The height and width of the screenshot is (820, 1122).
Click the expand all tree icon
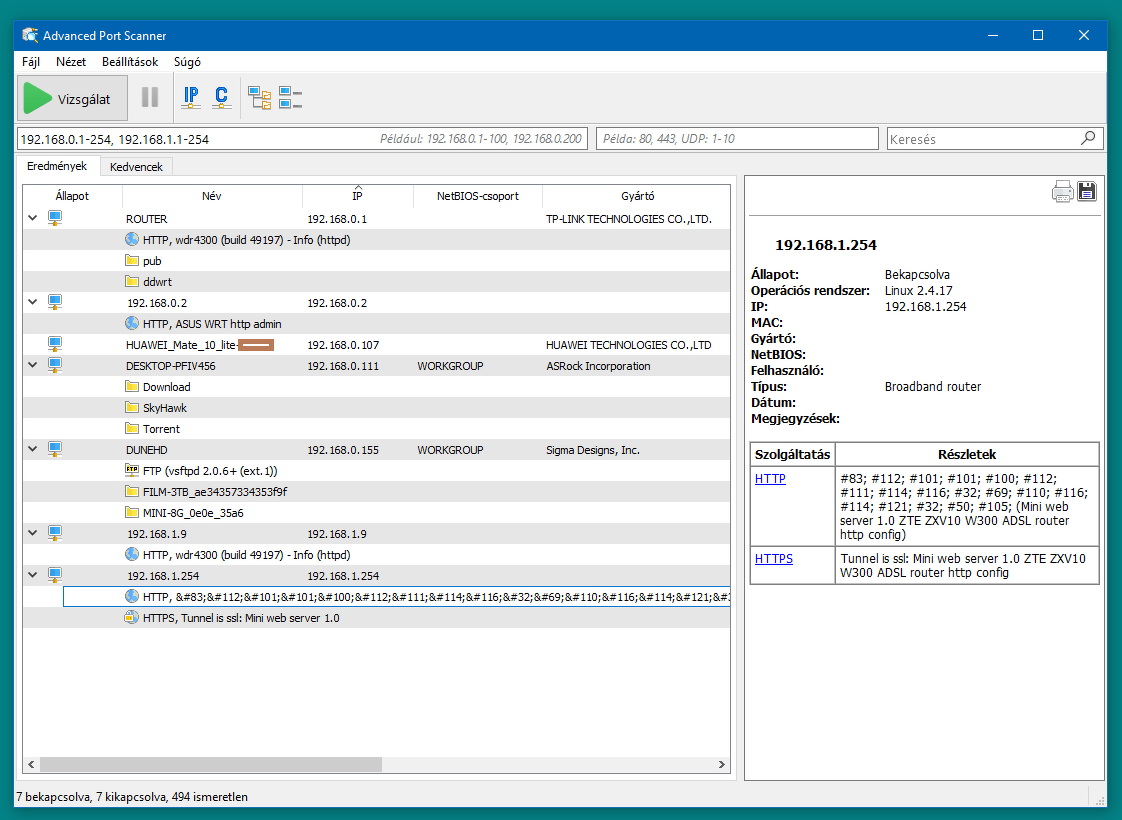[259, 97]
